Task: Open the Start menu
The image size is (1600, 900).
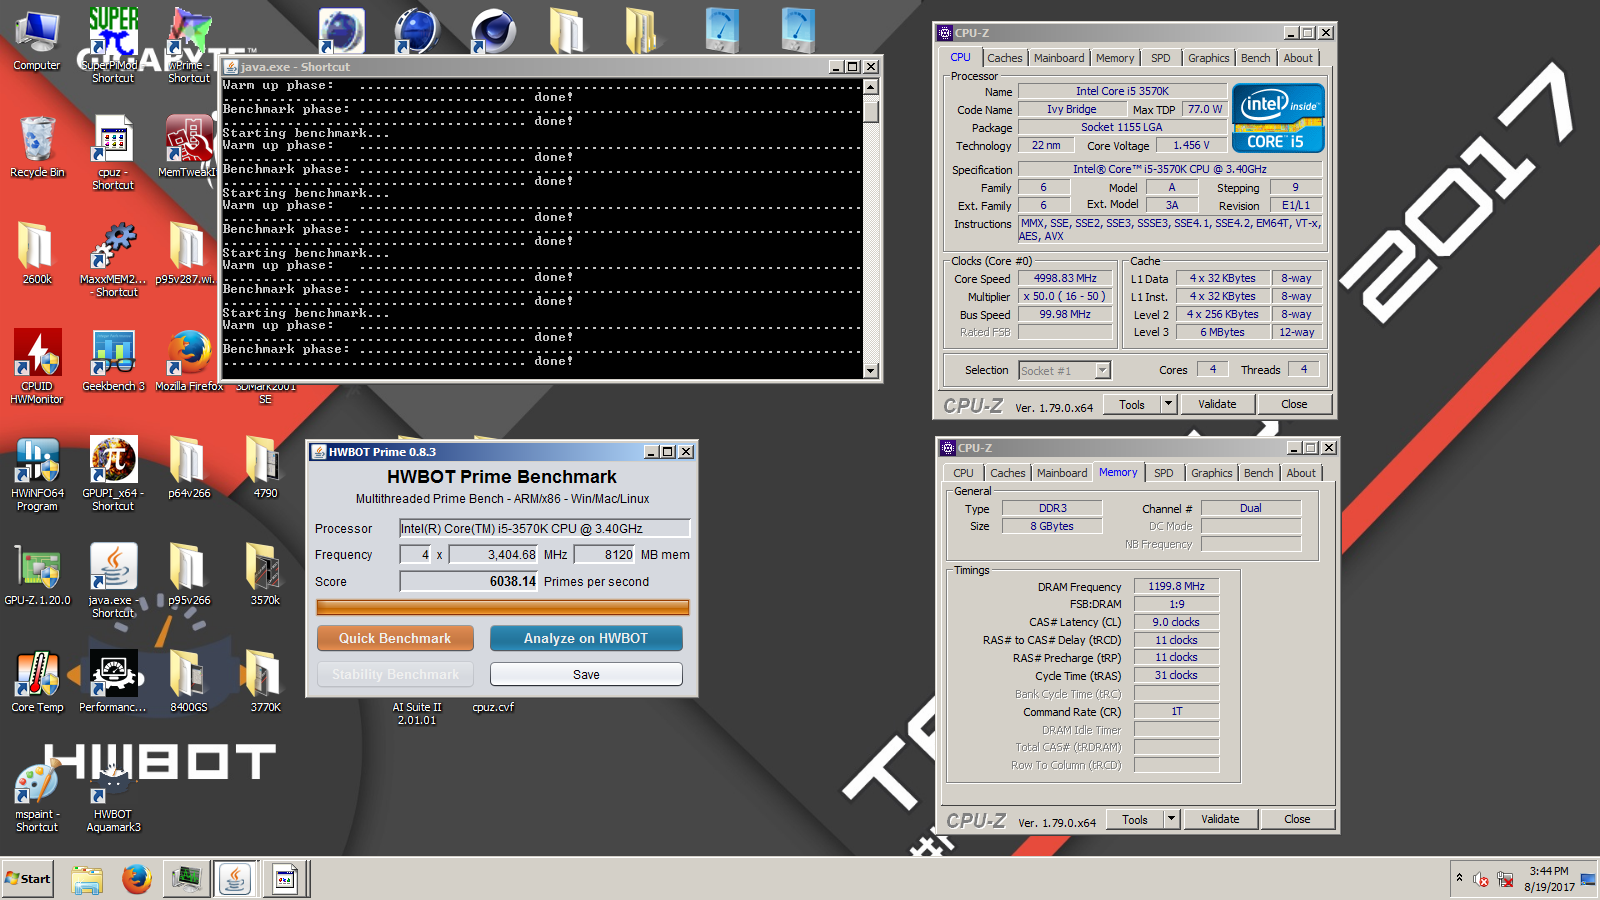Action: (x=28, y=879)
